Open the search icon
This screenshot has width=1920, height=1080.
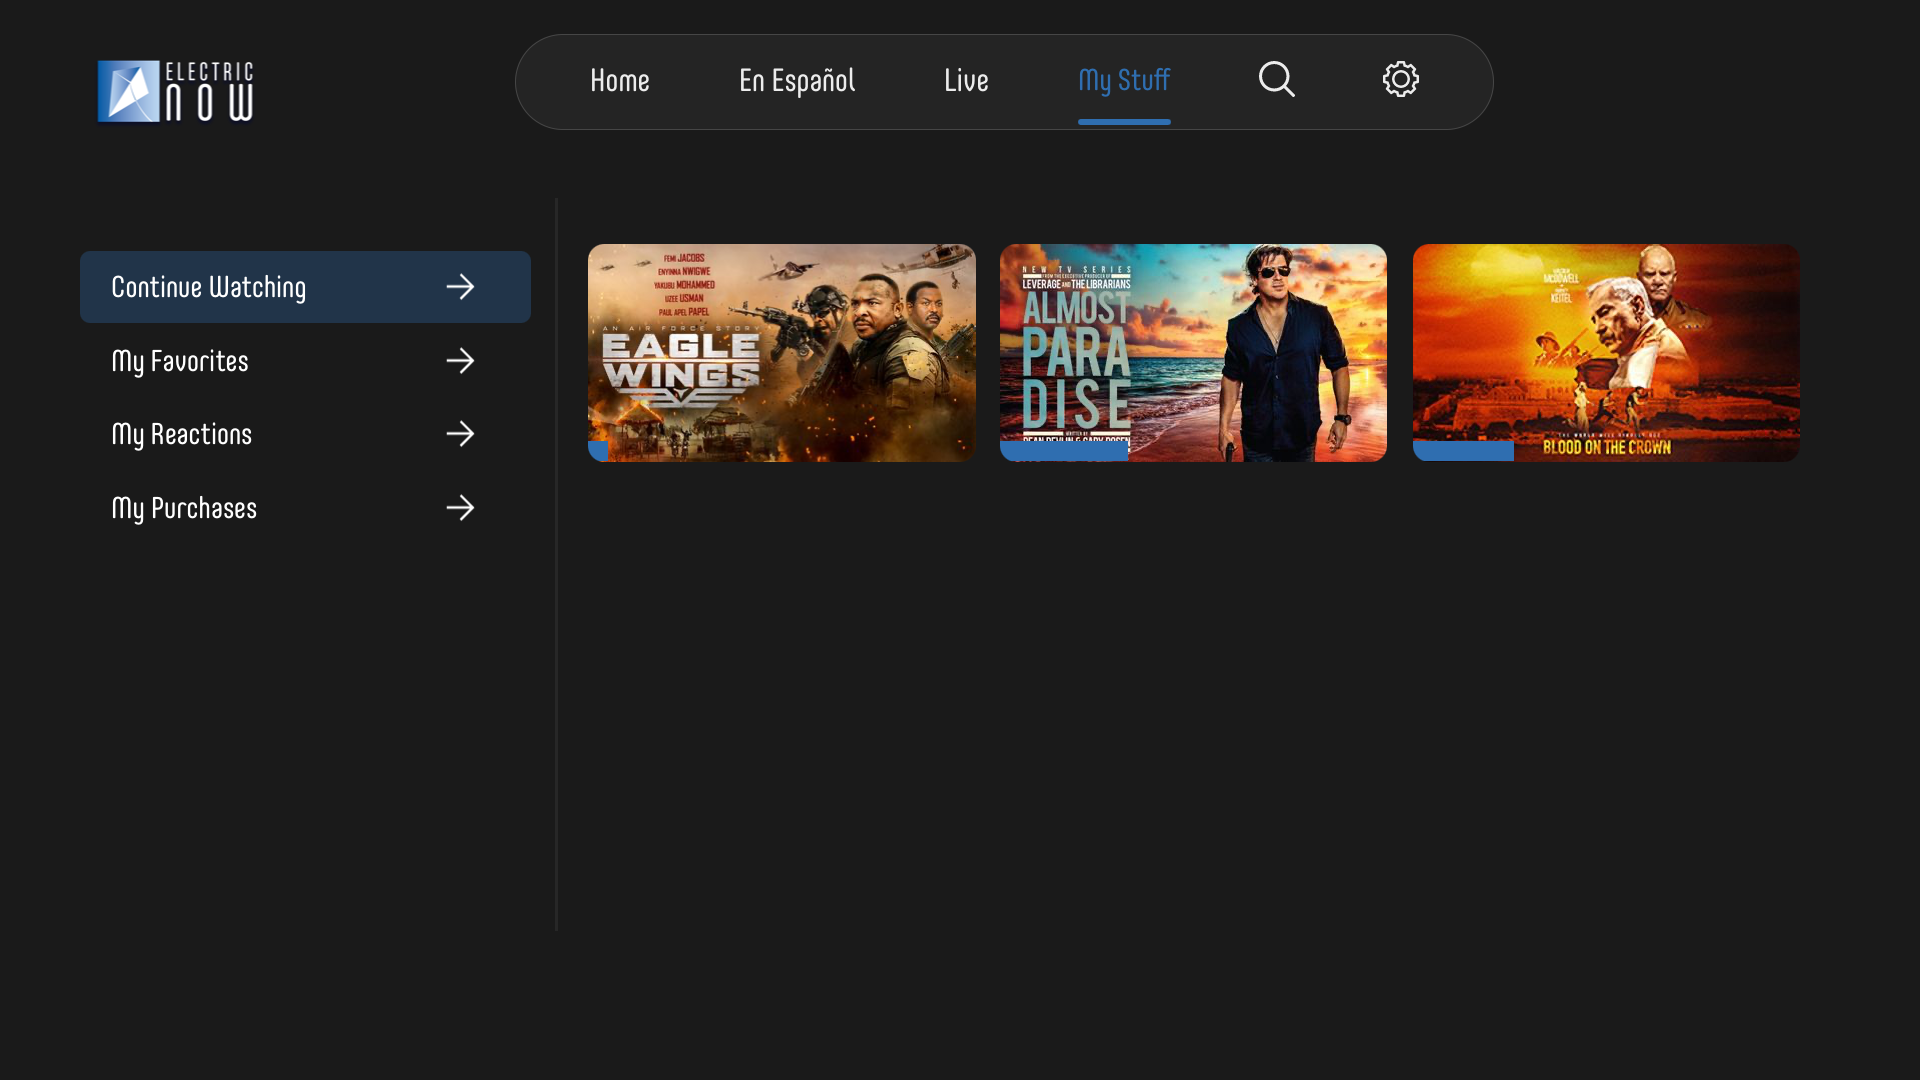pos(1276,79)
